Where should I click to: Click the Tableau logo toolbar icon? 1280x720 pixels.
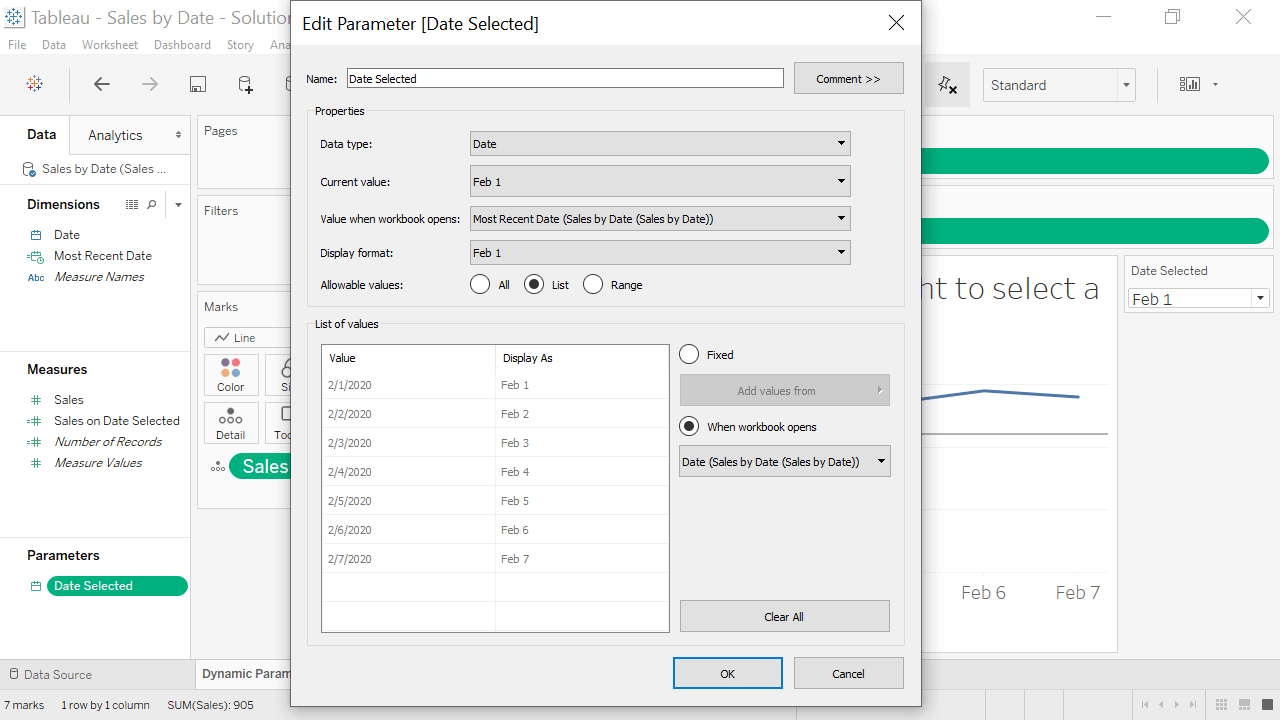click(x=34, y=85)
